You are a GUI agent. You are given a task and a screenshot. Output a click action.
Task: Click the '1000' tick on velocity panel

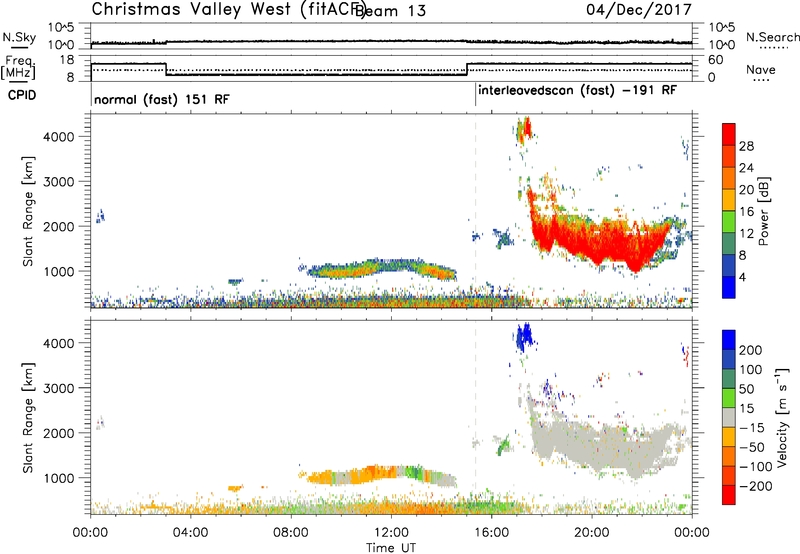(59, 478)
